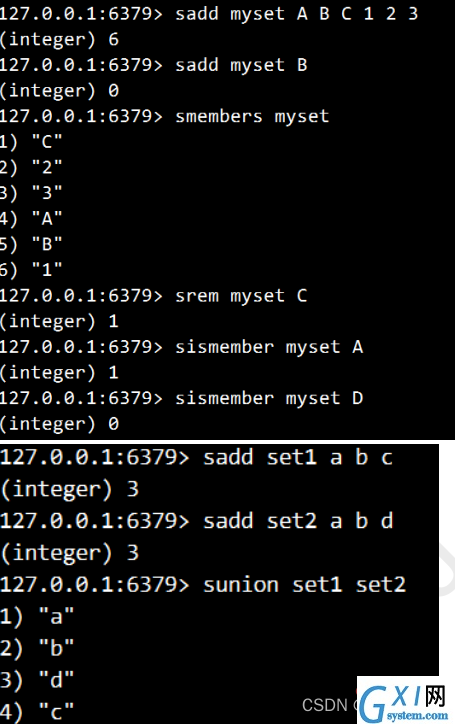Click the '(integer) 6' result line
Viewport: 455px width, 724px height.
point(60,40)
